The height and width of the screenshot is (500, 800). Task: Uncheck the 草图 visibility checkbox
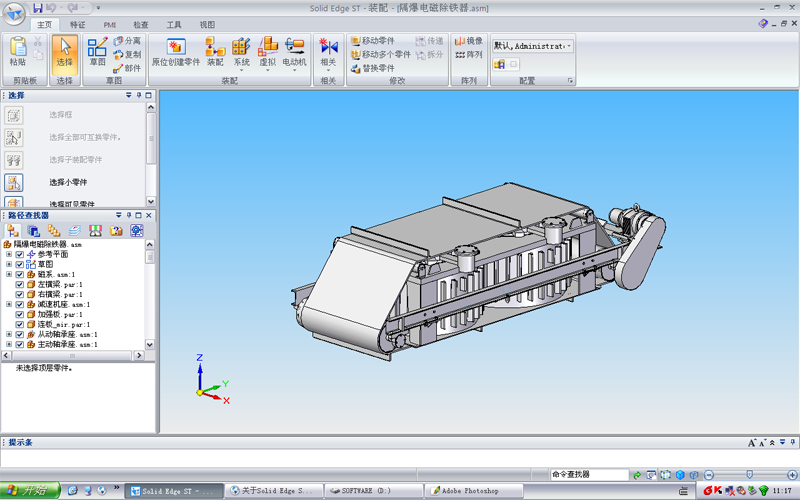[x=19, y=264]
